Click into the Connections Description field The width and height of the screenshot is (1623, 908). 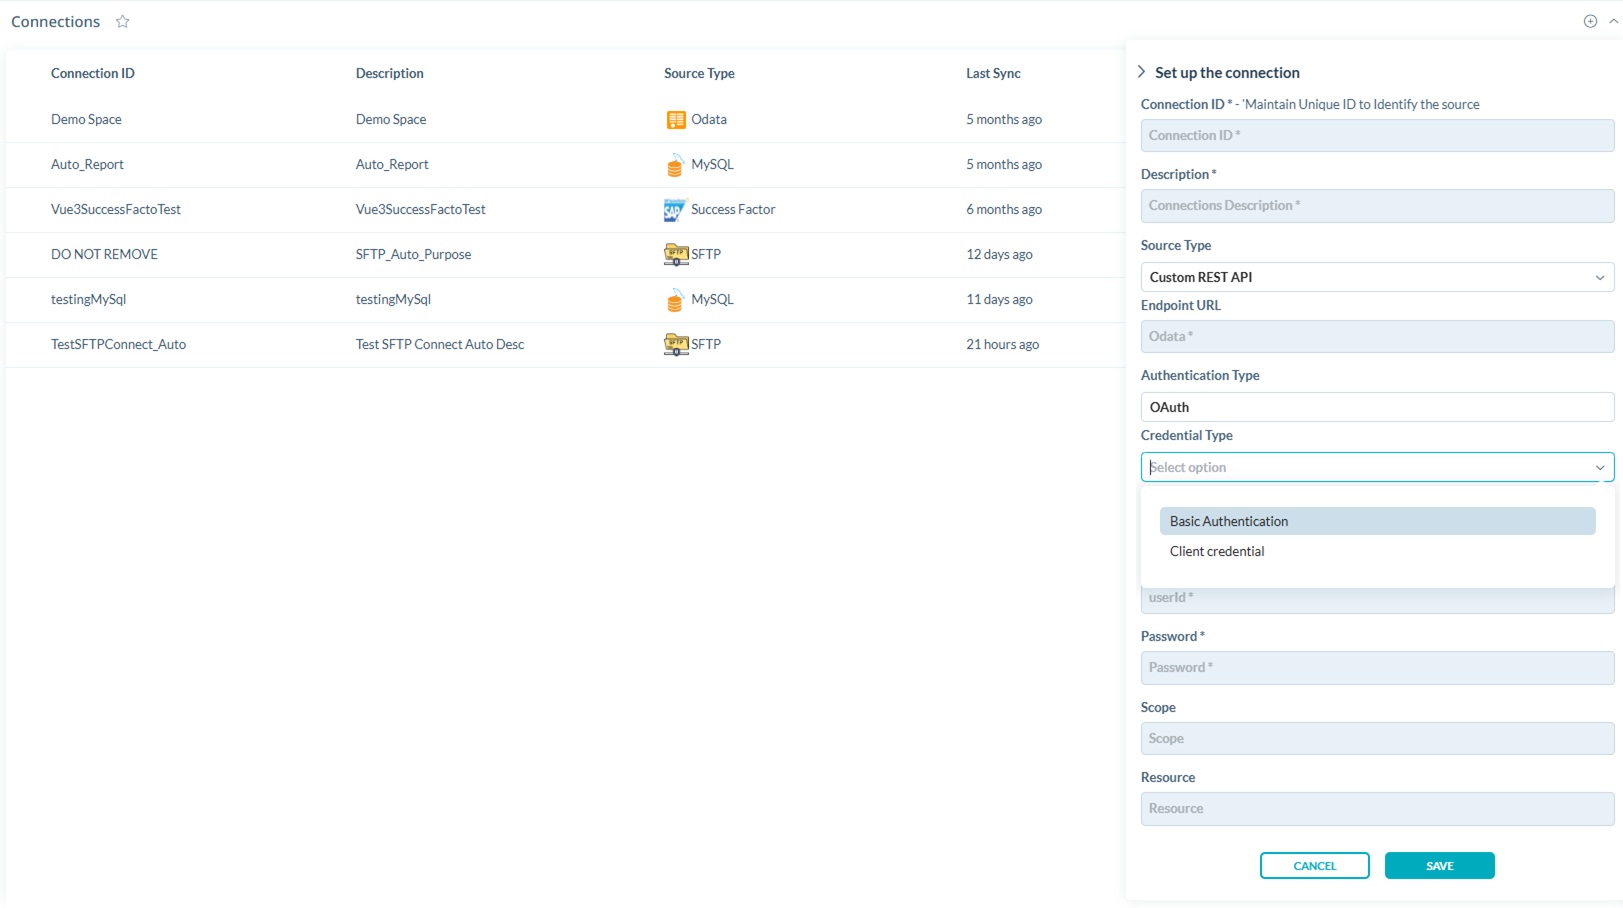pyautogui.click(x=1376, y=206)
